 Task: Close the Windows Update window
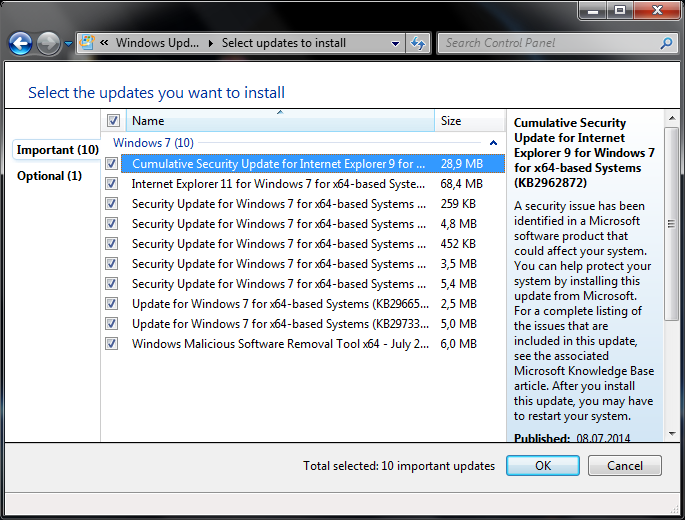657,10
